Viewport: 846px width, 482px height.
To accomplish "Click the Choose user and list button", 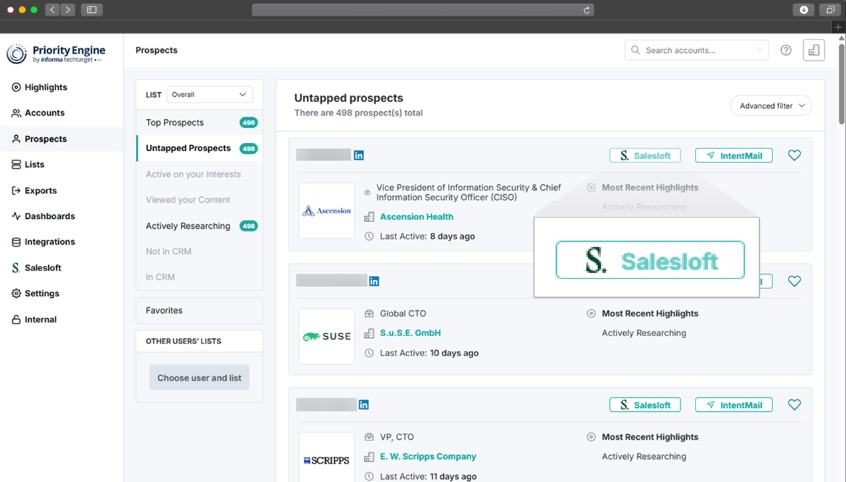I will [x=199, y=378].
